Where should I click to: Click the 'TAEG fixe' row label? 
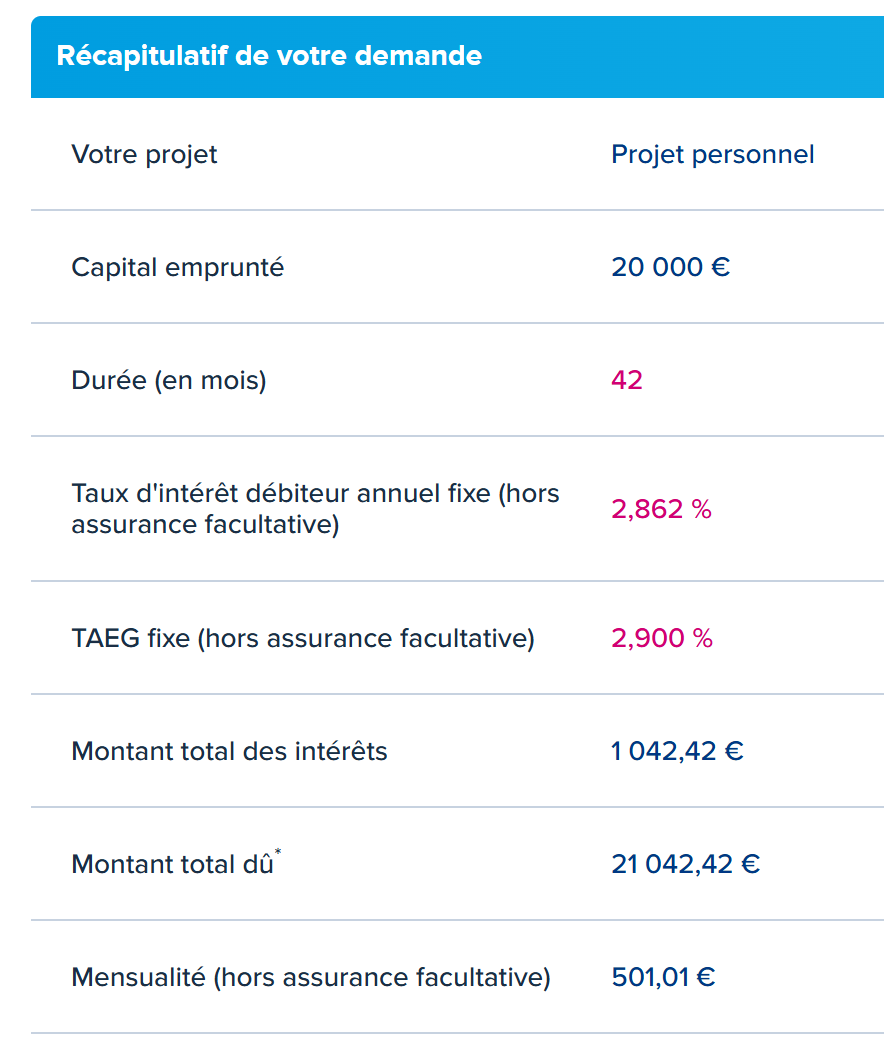302,638
